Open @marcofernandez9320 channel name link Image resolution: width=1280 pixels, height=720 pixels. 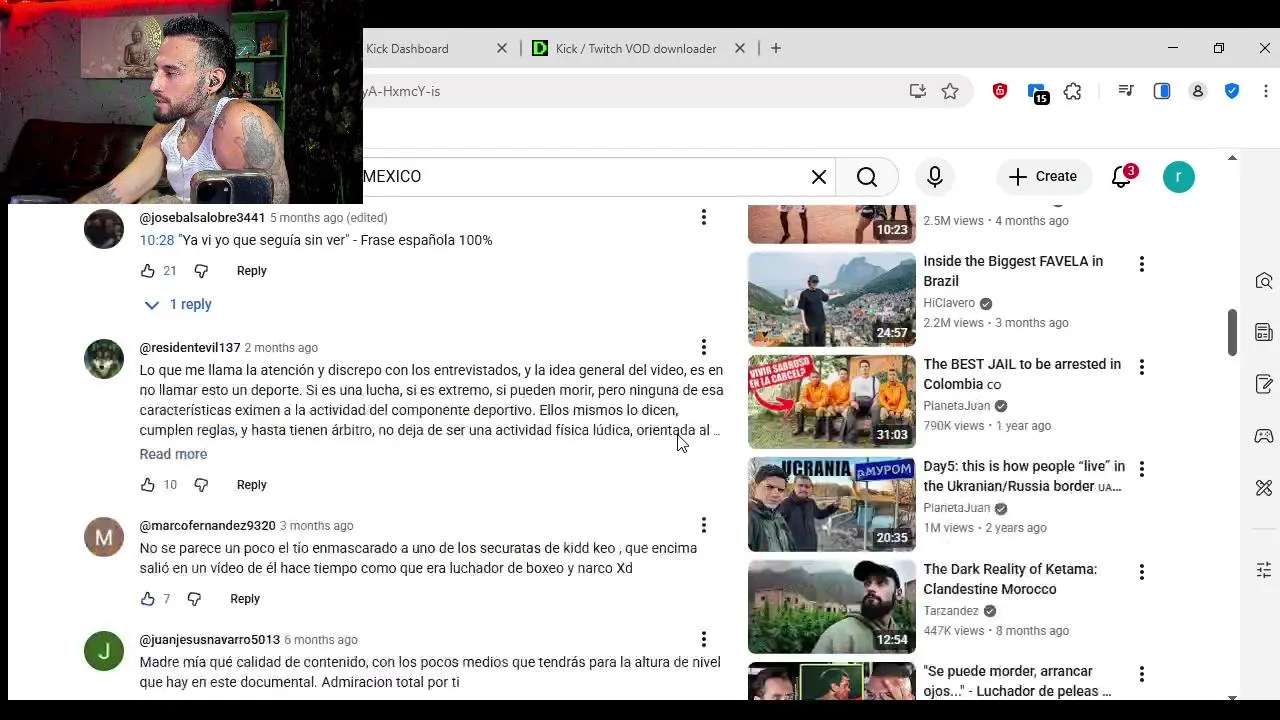click(207, 526)
